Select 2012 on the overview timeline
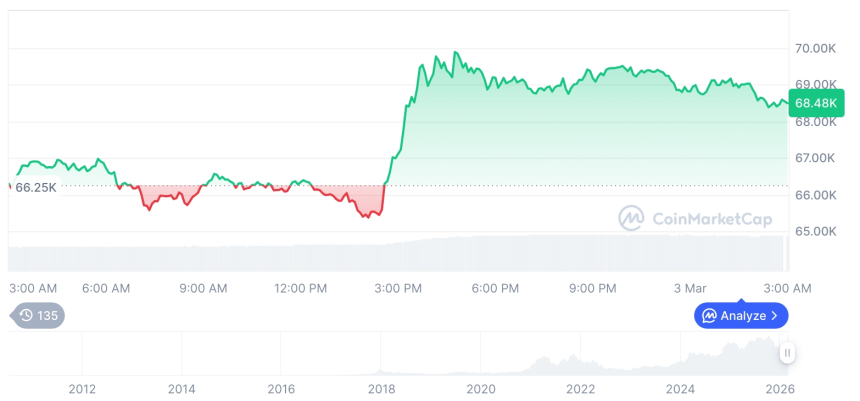The image size is (860, 401). (x=82, y=389)
